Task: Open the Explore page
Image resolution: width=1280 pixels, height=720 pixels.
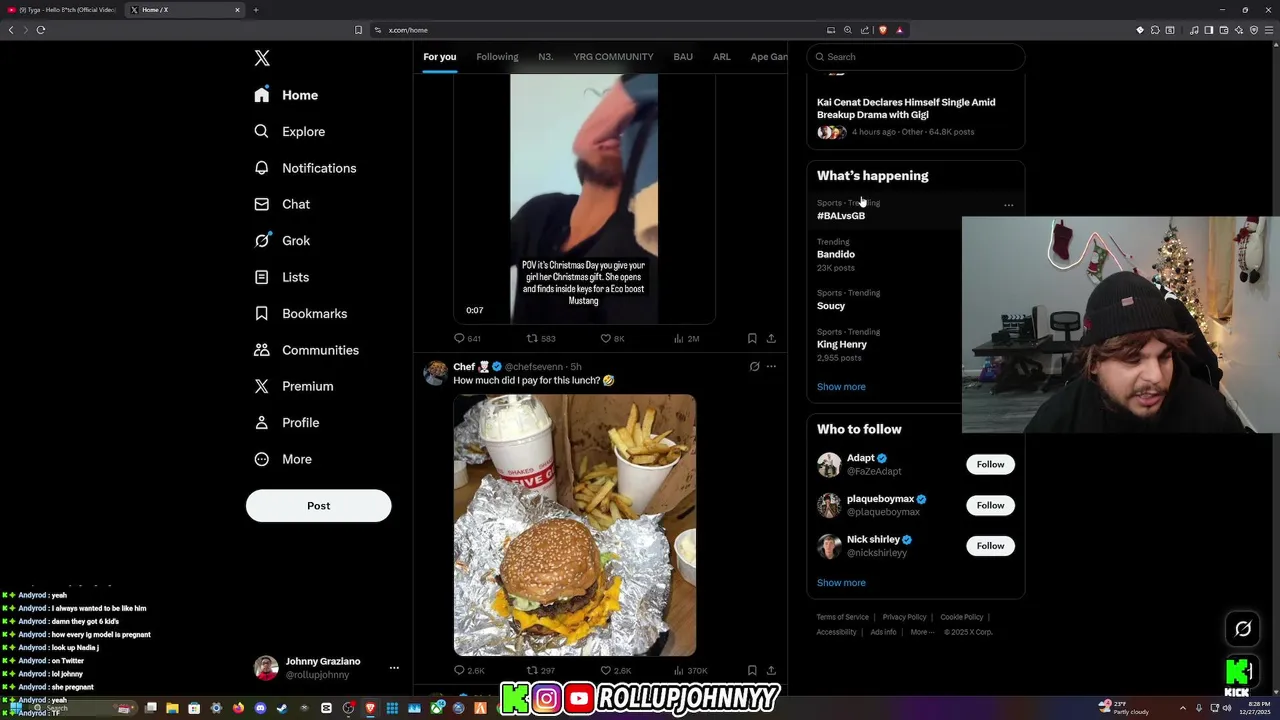Action: (x=289, y=131)
